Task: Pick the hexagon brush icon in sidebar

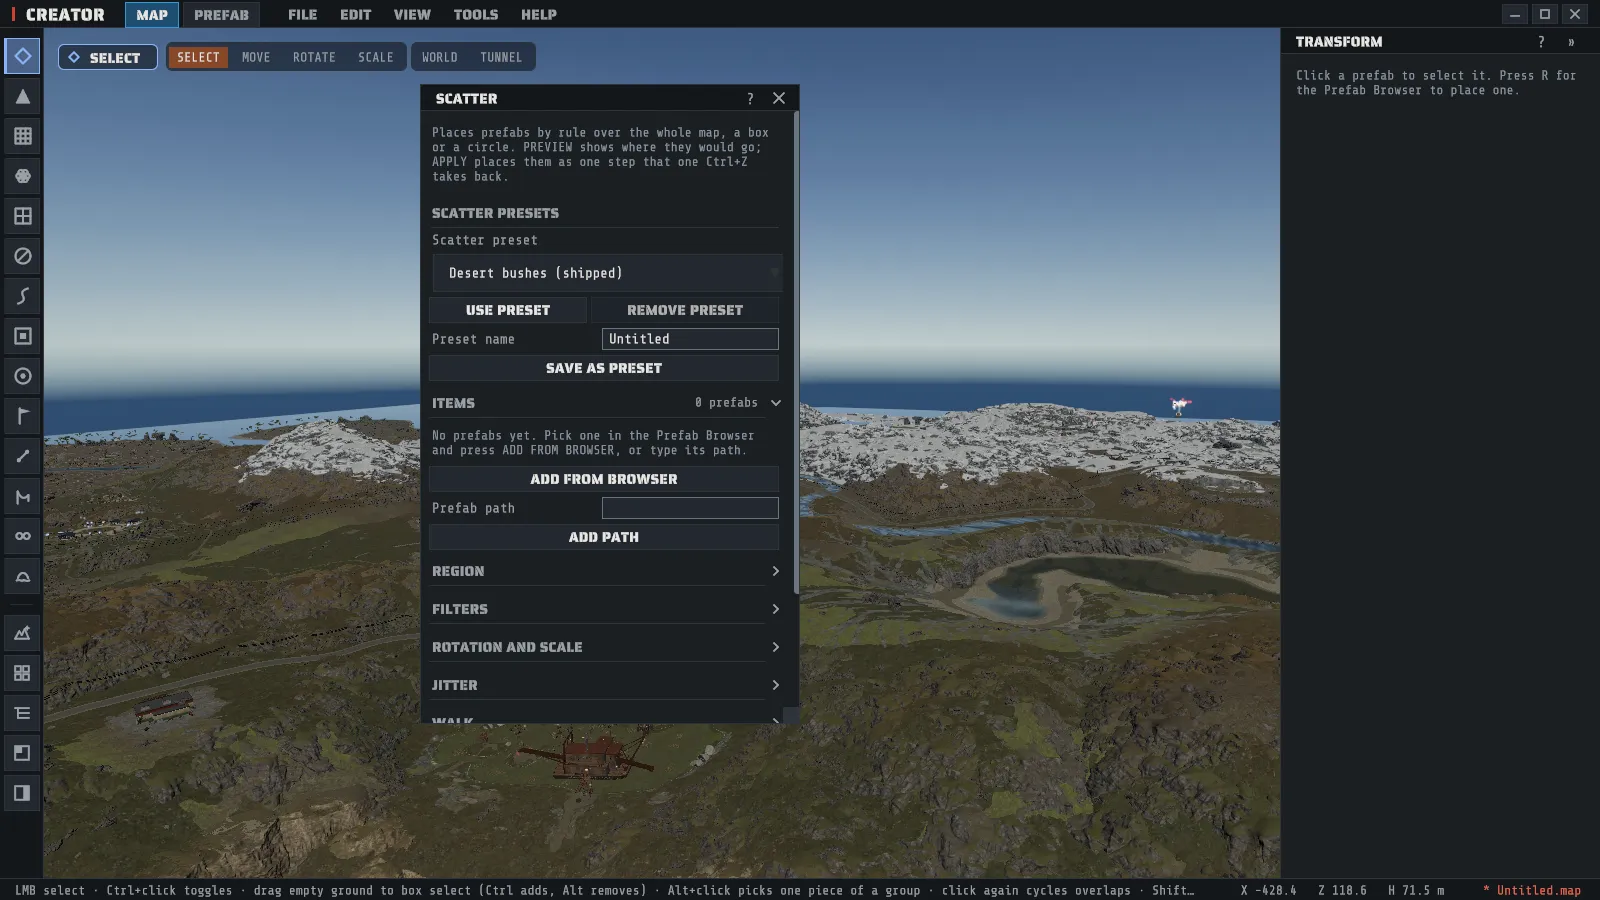Action: coord(22,176)
